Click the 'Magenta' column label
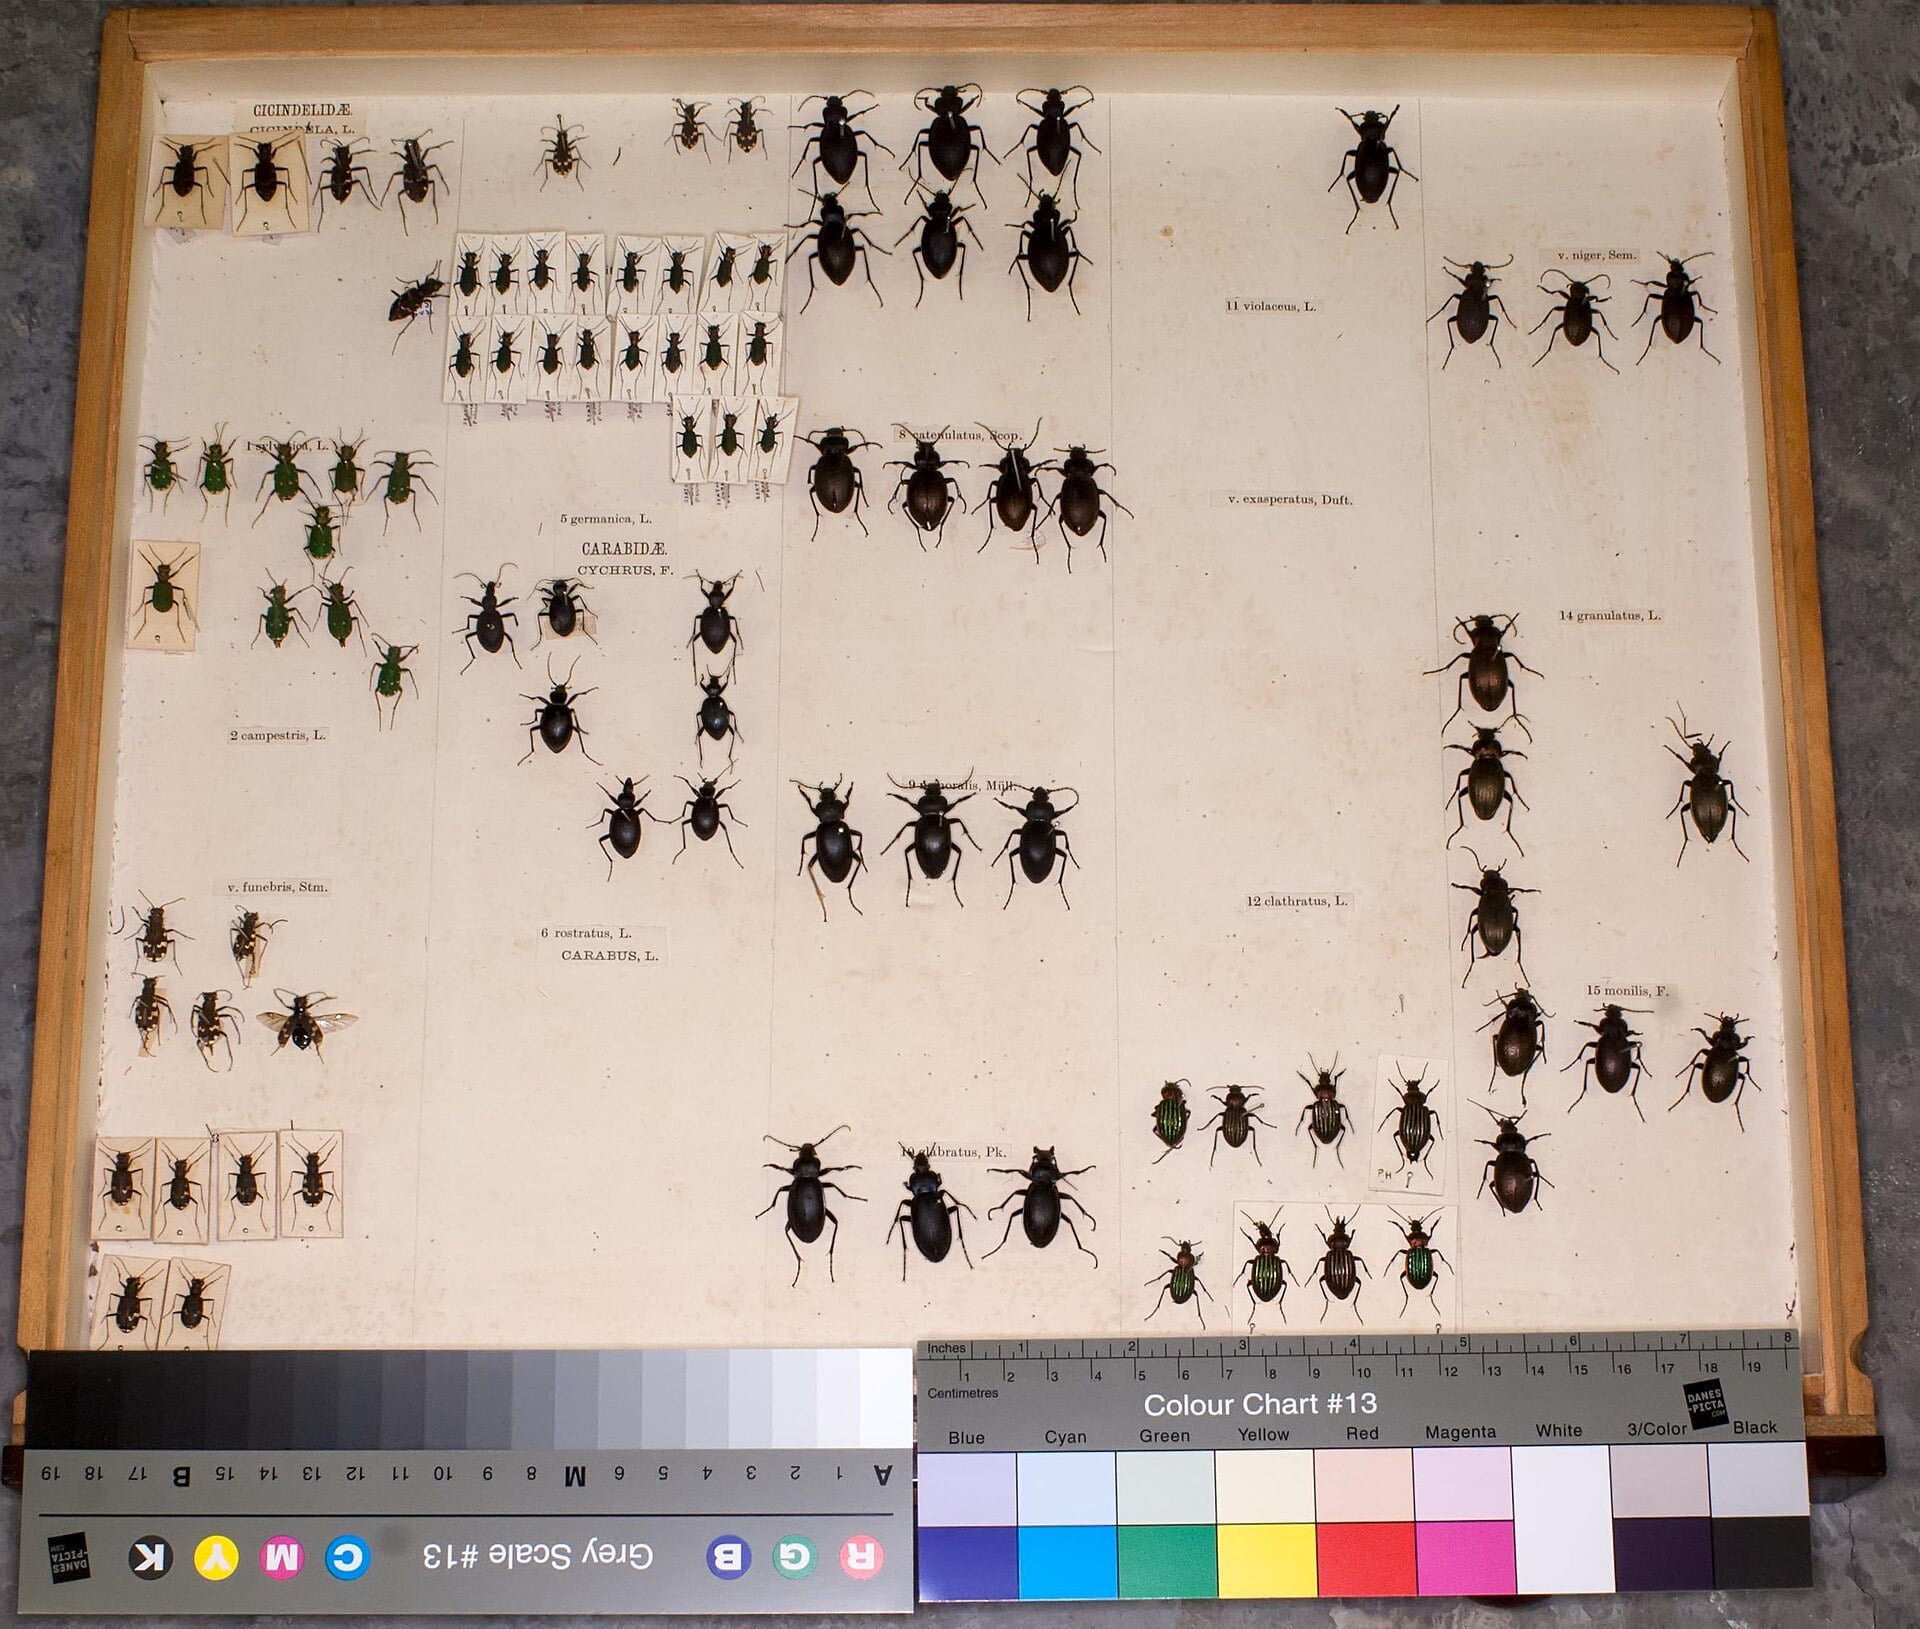1920x1629 pixels. (x=1460, y=1432)
